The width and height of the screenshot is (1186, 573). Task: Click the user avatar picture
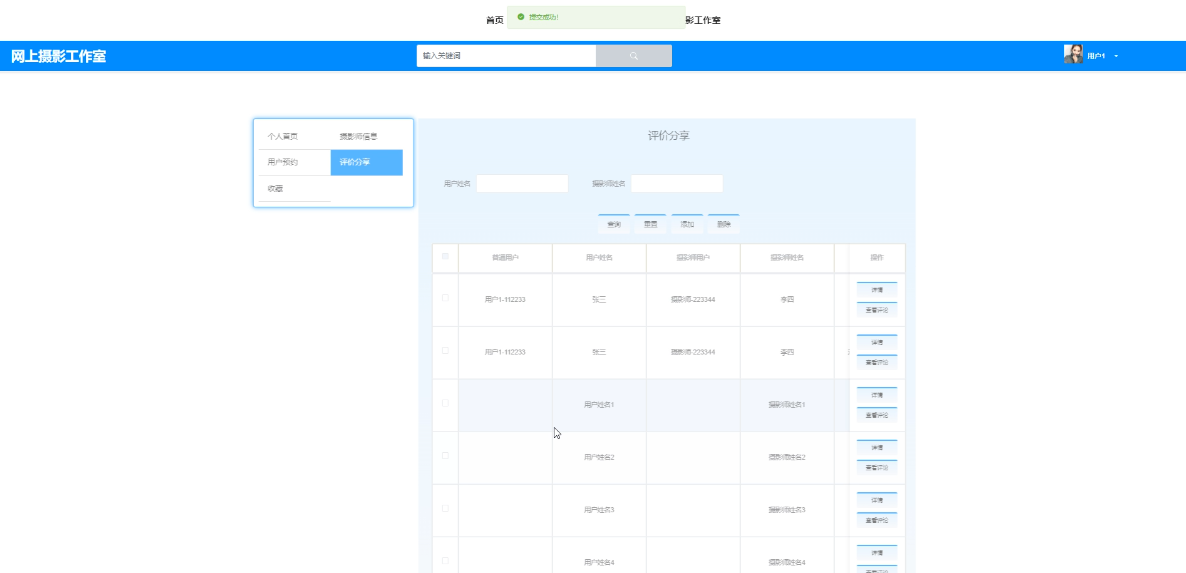pyautogui.click(x=1073, y=54)
